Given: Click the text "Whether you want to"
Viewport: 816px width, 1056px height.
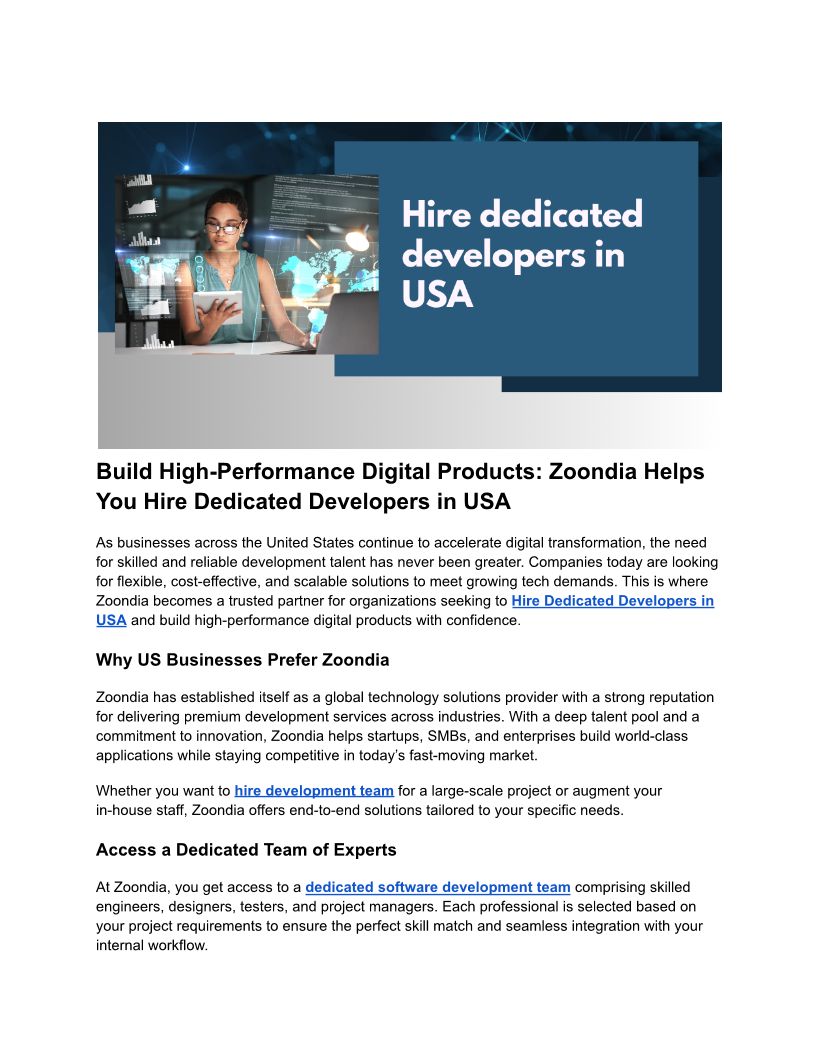Looking at the screenshot, I should pyautogui.click(x=163, y=791).
